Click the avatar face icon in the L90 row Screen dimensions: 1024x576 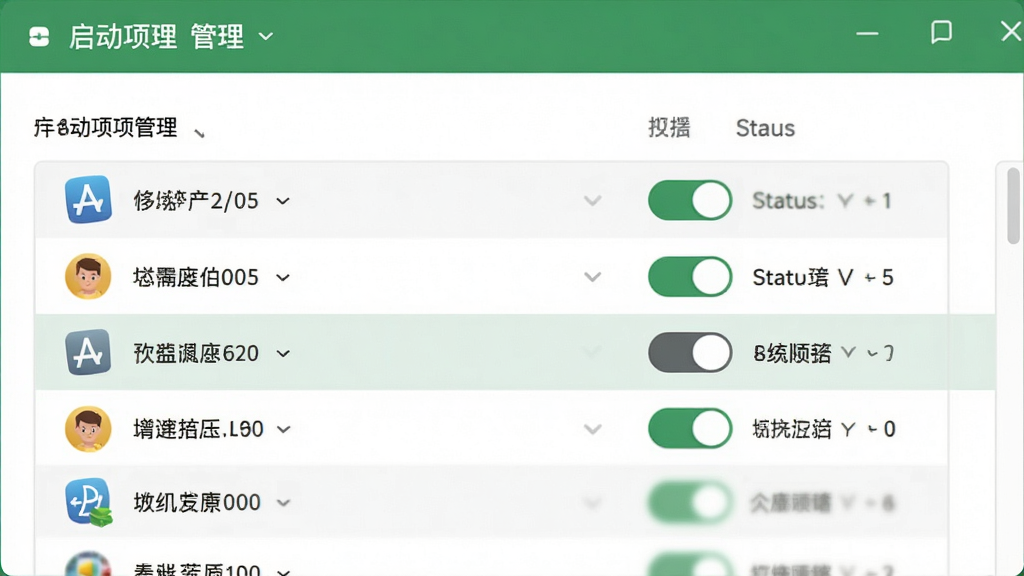click(x=88, y=429)
